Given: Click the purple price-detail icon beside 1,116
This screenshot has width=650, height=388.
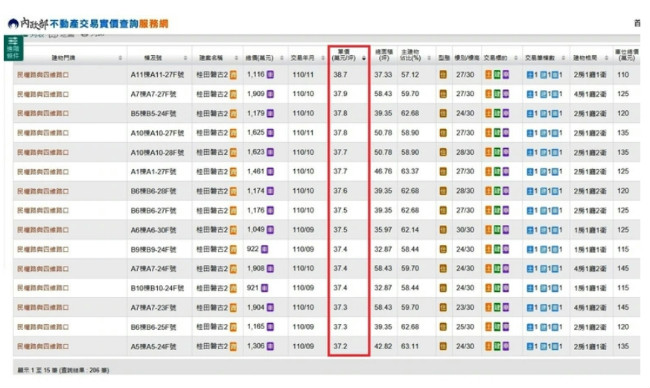Looking at the screenshot, I should click(270, 75).
